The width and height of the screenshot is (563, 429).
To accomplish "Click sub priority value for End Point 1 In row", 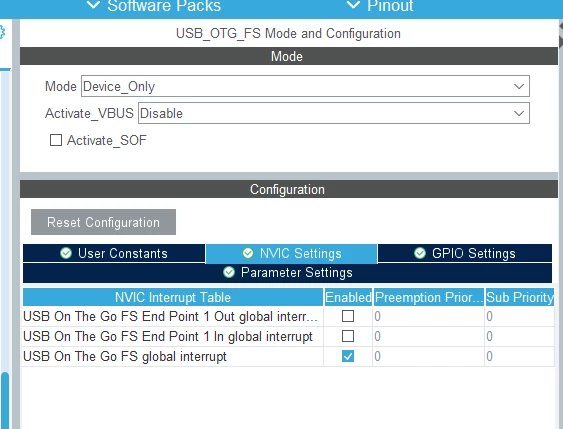I will tap(520, 336).
